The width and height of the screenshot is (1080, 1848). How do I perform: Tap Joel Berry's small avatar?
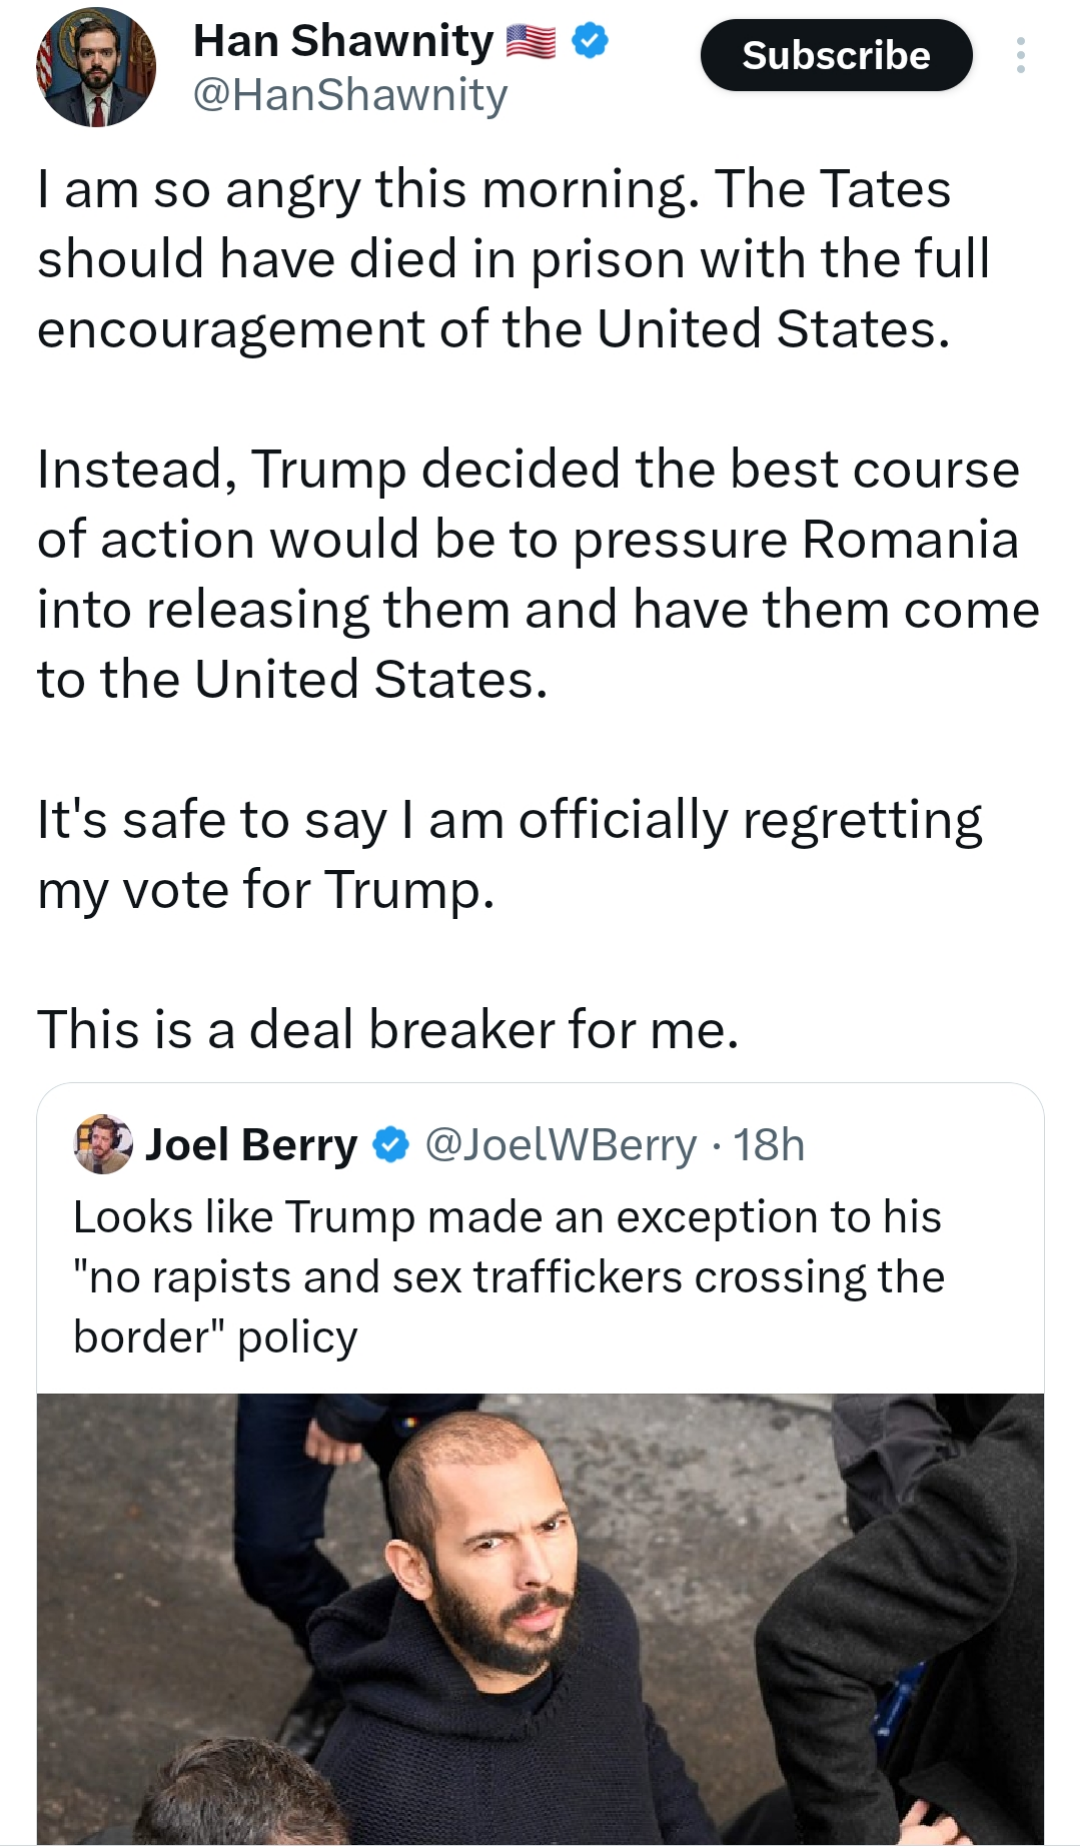(103, 1144)
